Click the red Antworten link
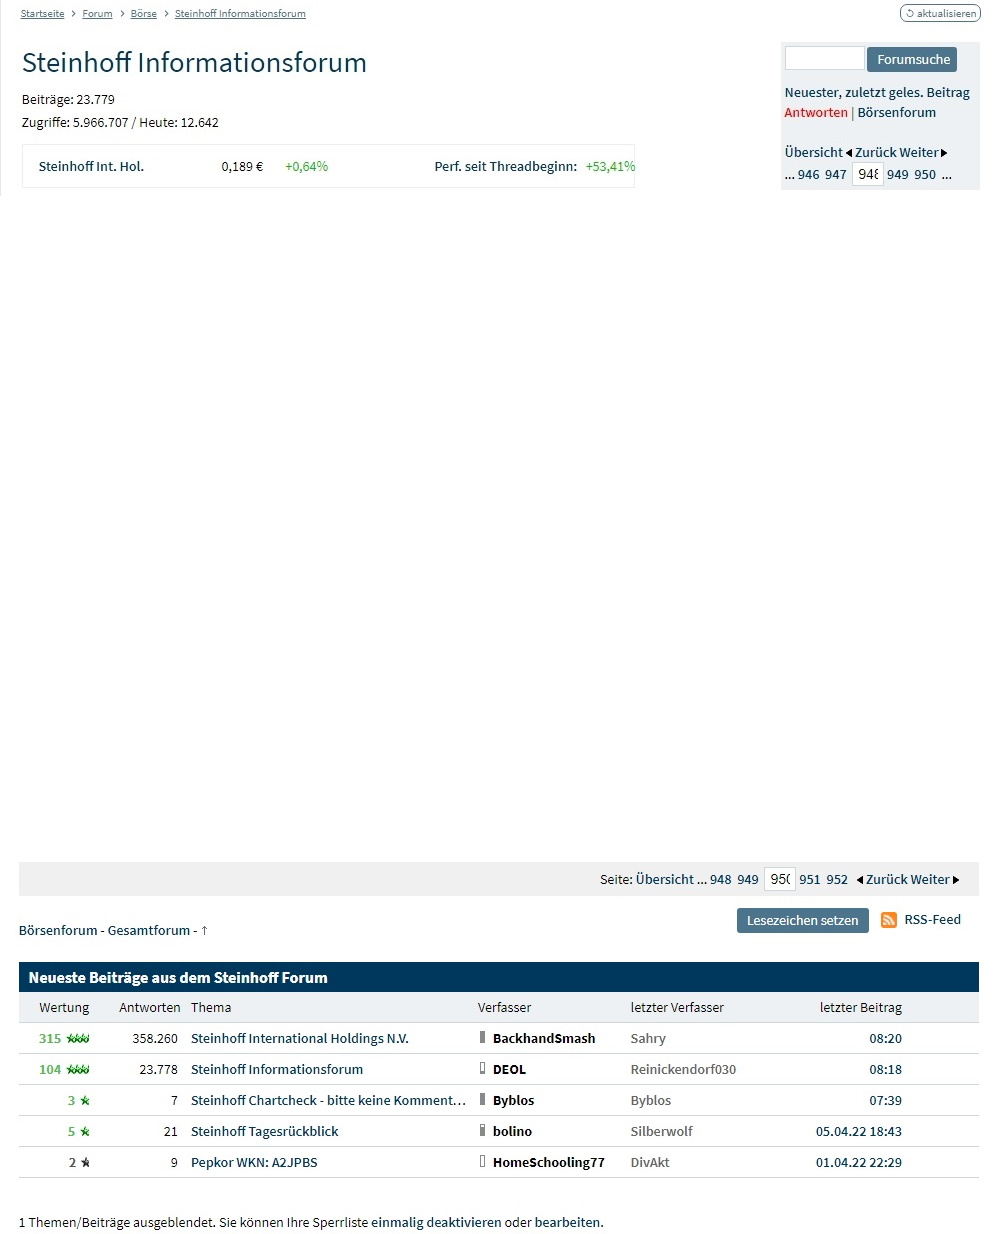The height and width of the screenshot is (1234, 999). (816, 113)
